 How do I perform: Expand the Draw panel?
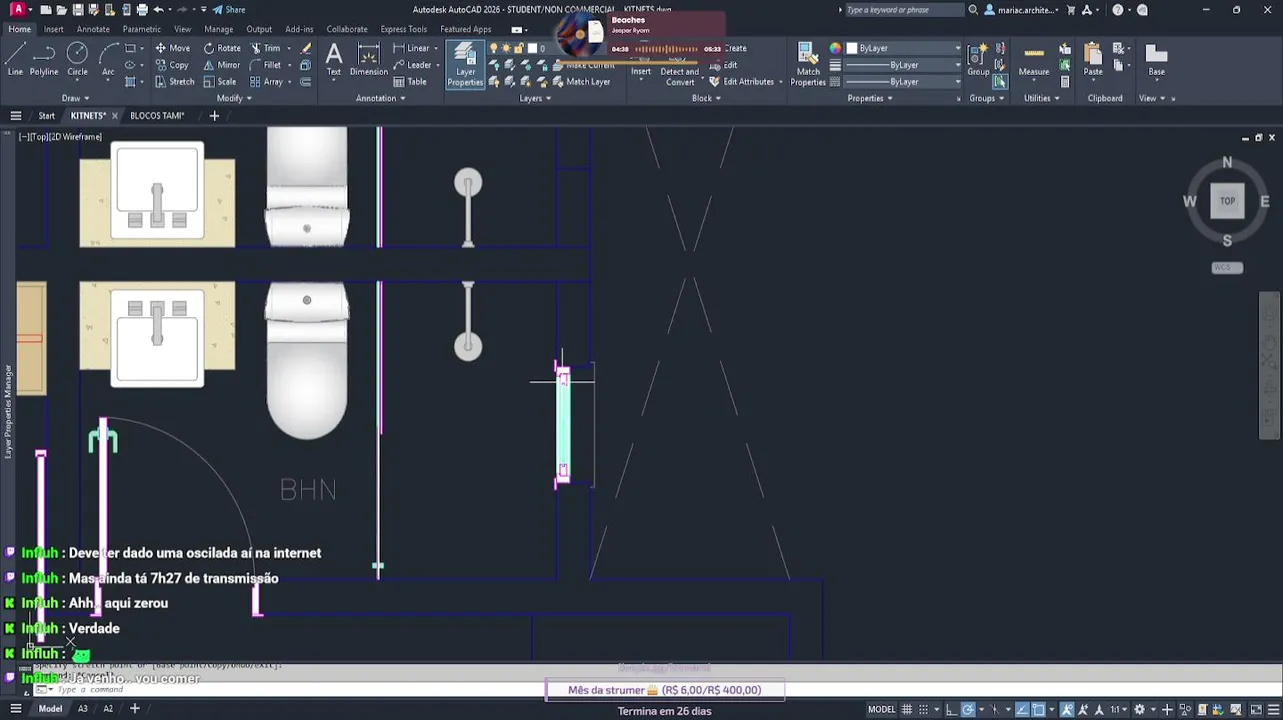(75, 98)
